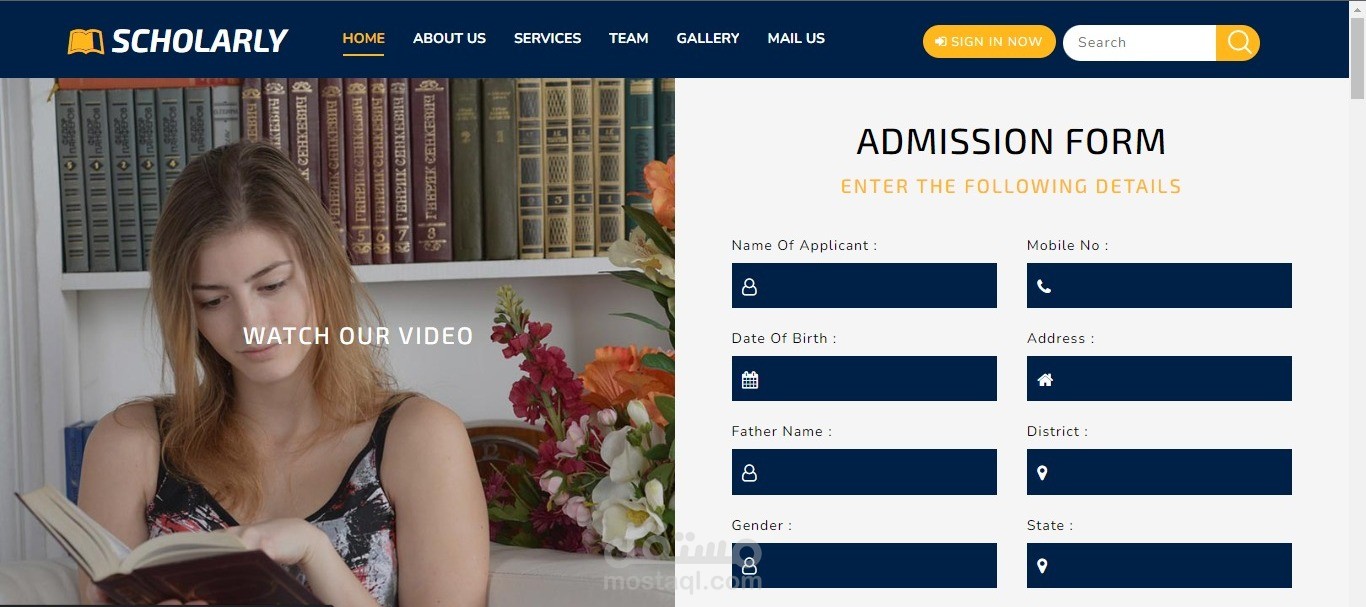Open the Home menu item

tap(363, 38)
